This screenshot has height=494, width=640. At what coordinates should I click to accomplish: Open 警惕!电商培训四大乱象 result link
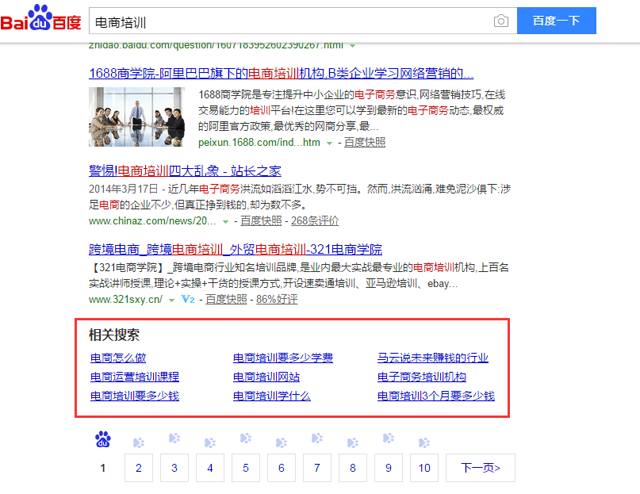click(x=185, y=171)
